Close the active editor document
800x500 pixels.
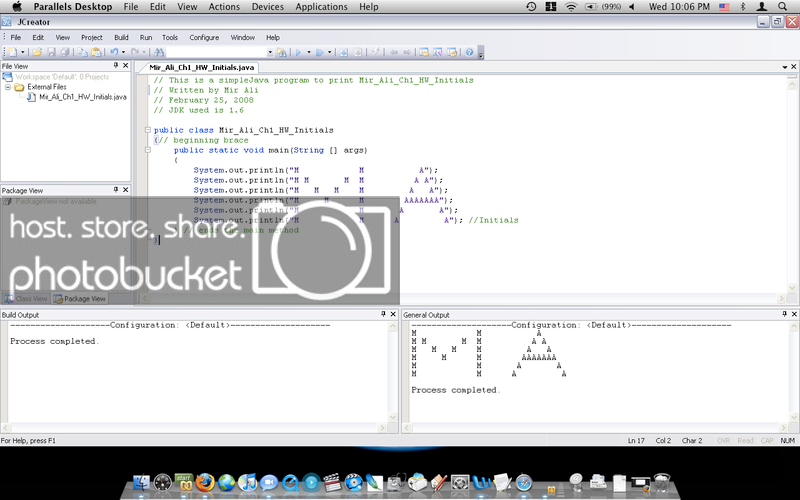point(793,67)
